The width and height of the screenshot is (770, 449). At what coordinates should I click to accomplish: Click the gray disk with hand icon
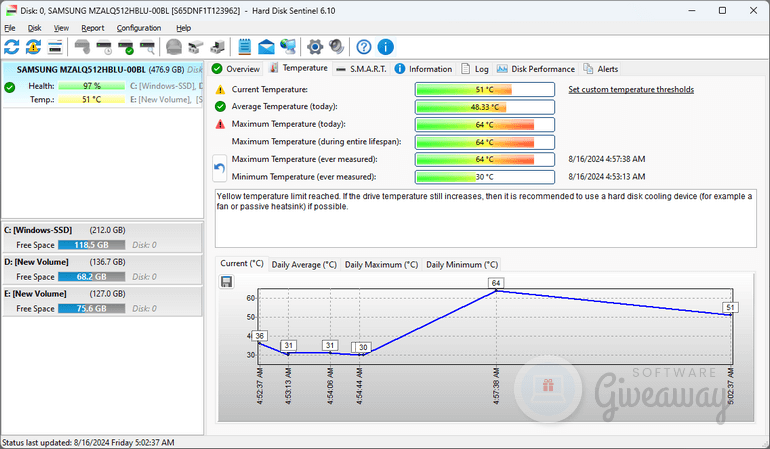[x=82, y=47]
